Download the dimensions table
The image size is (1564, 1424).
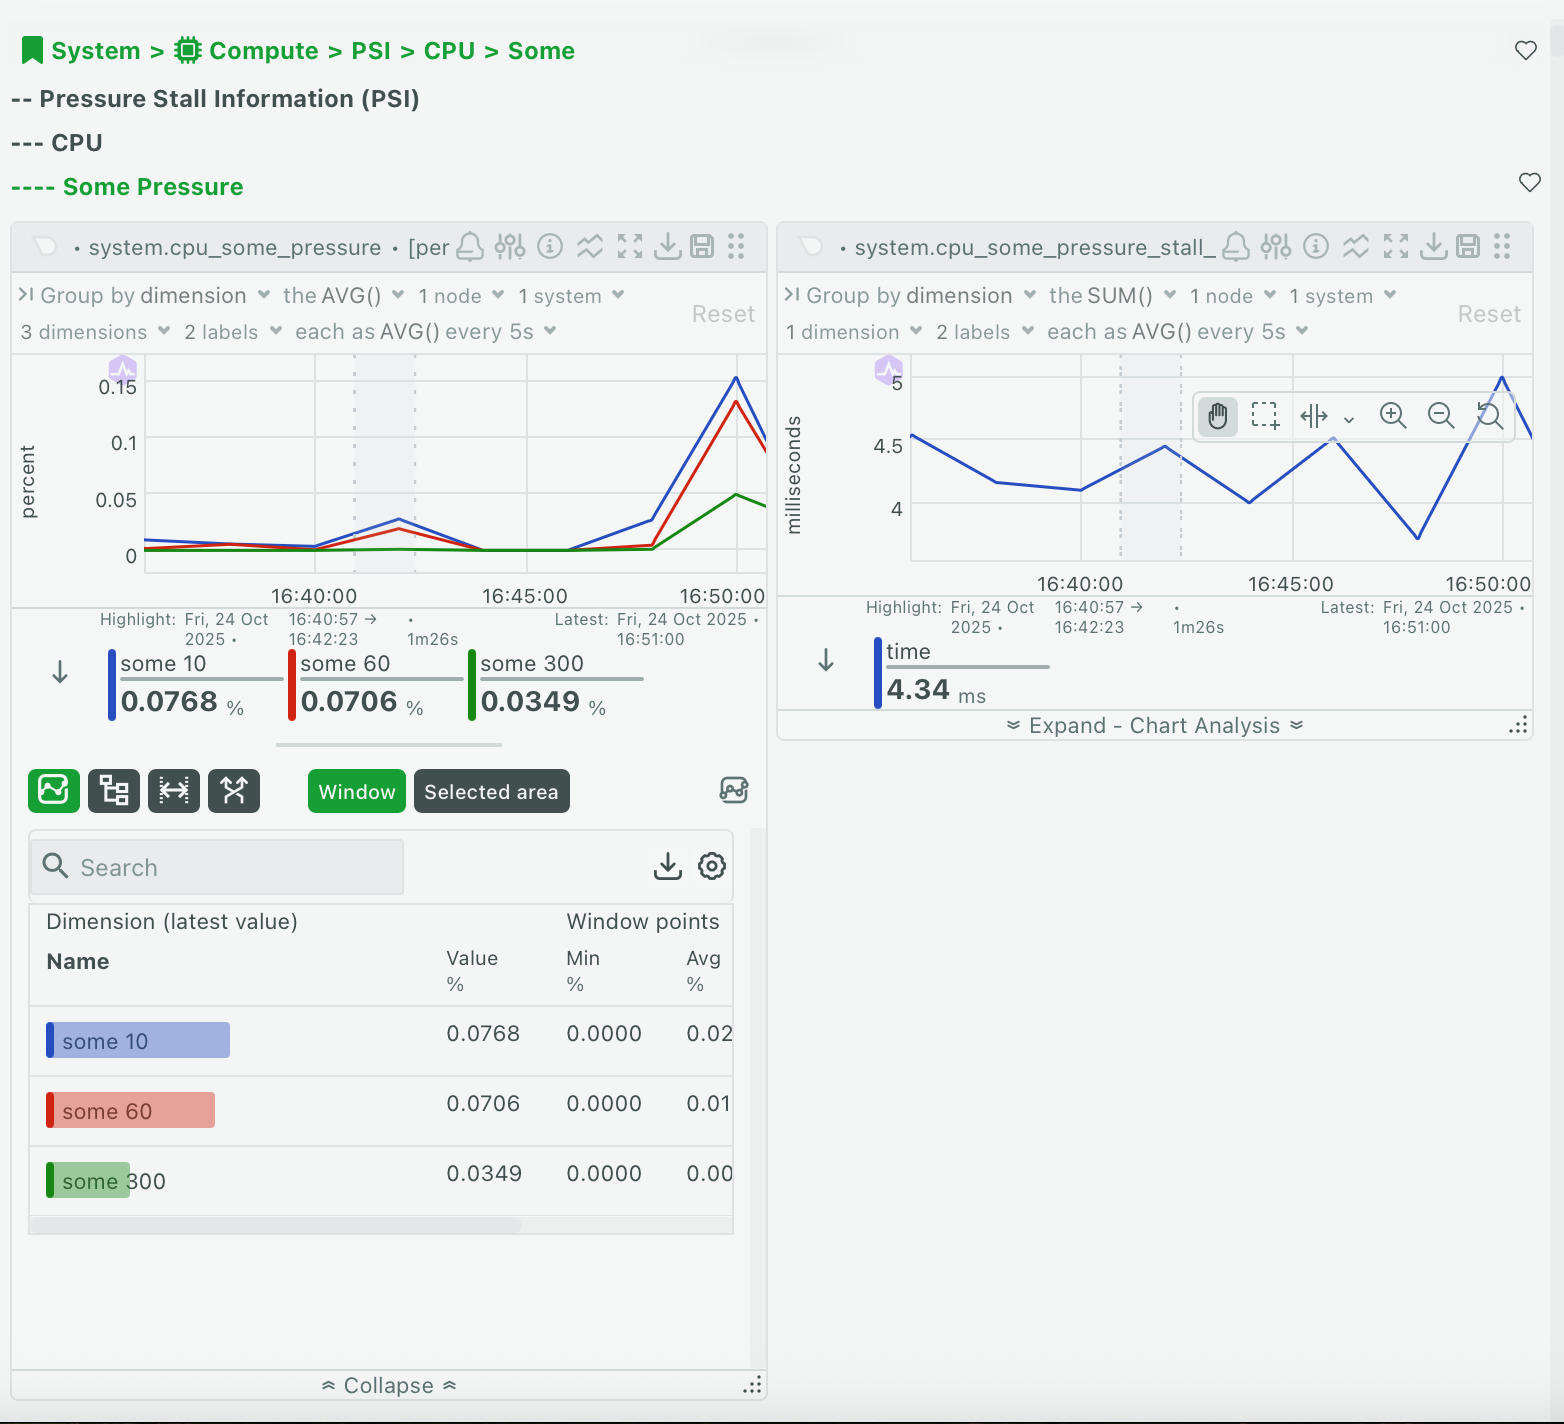(x=668, y=866)
